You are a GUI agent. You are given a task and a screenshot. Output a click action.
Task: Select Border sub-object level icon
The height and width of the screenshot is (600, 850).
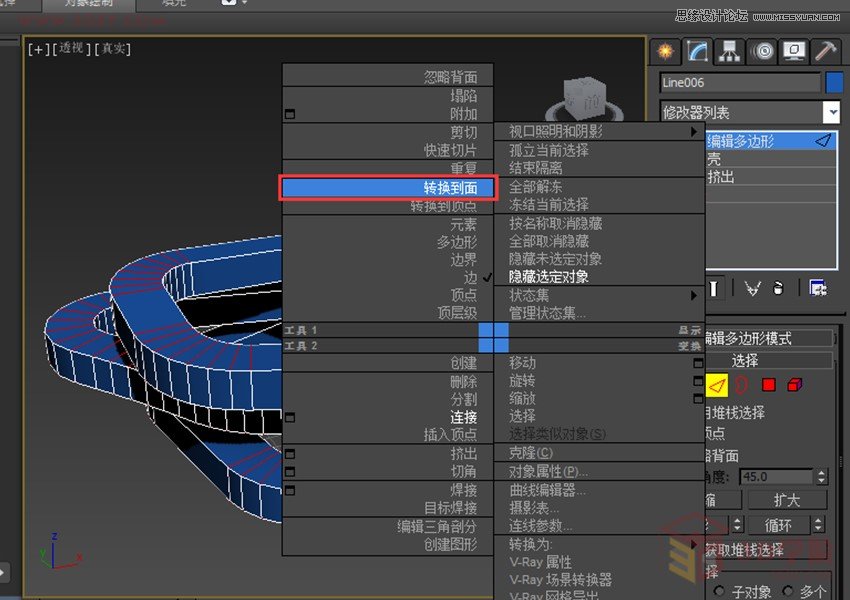(x=741, y=385)
